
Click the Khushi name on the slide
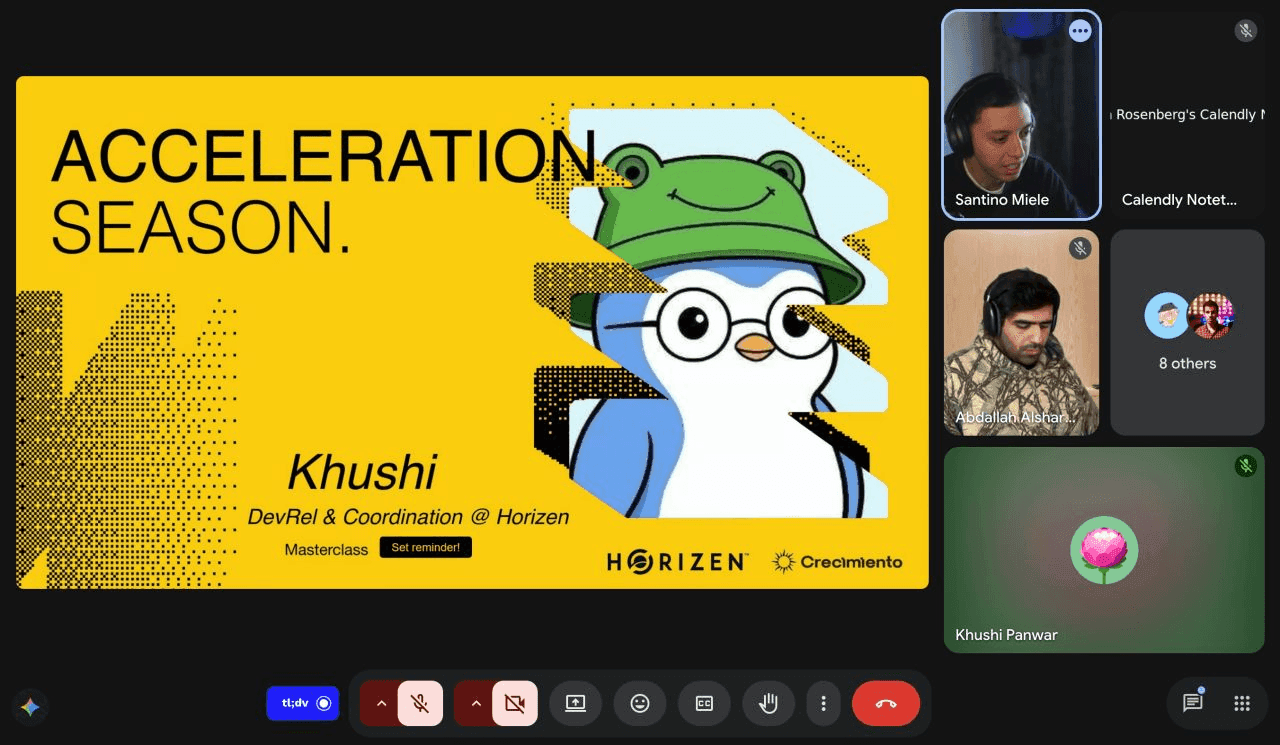point(362,472)
